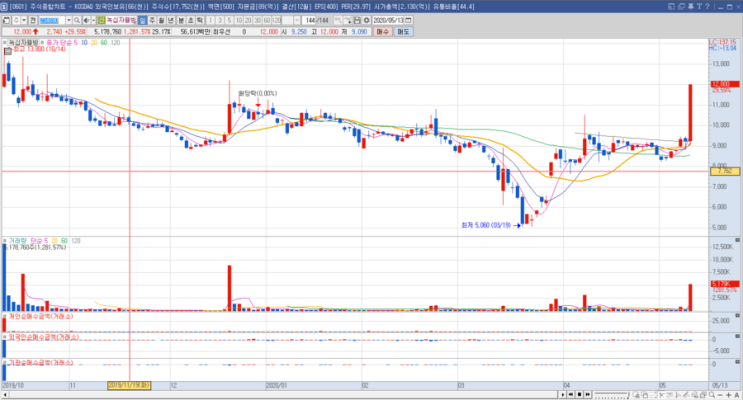Select the daily (일) period button
Screen dimensions: 743x400
142,20
